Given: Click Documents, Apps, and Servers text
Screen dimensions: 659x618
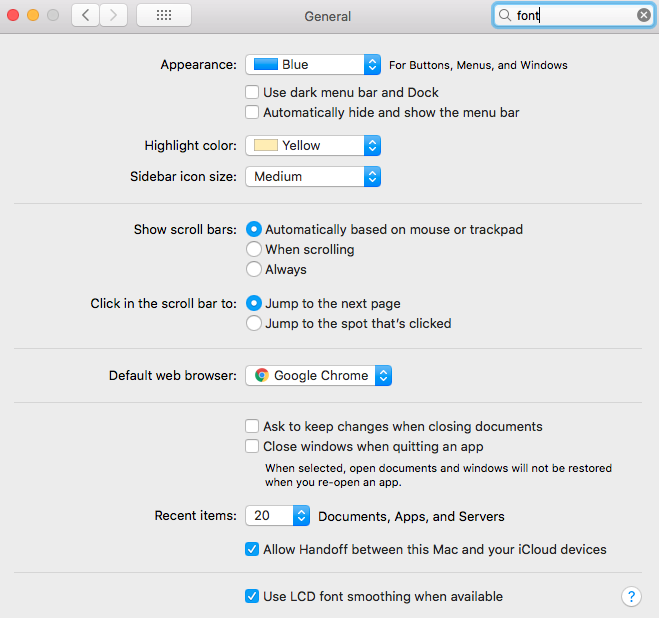Looking at the screenshot, I should pyautogui.click(x=411, y=516).
